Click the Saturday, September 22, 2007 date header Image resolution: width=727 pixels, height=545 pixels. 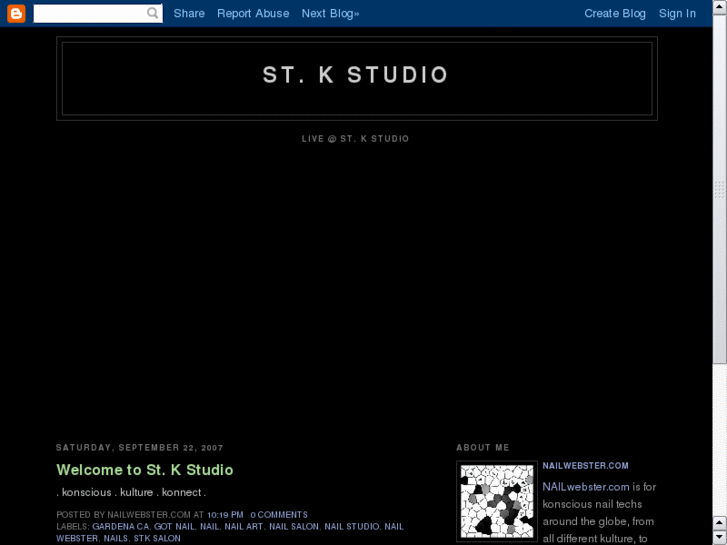coord(140,448)
